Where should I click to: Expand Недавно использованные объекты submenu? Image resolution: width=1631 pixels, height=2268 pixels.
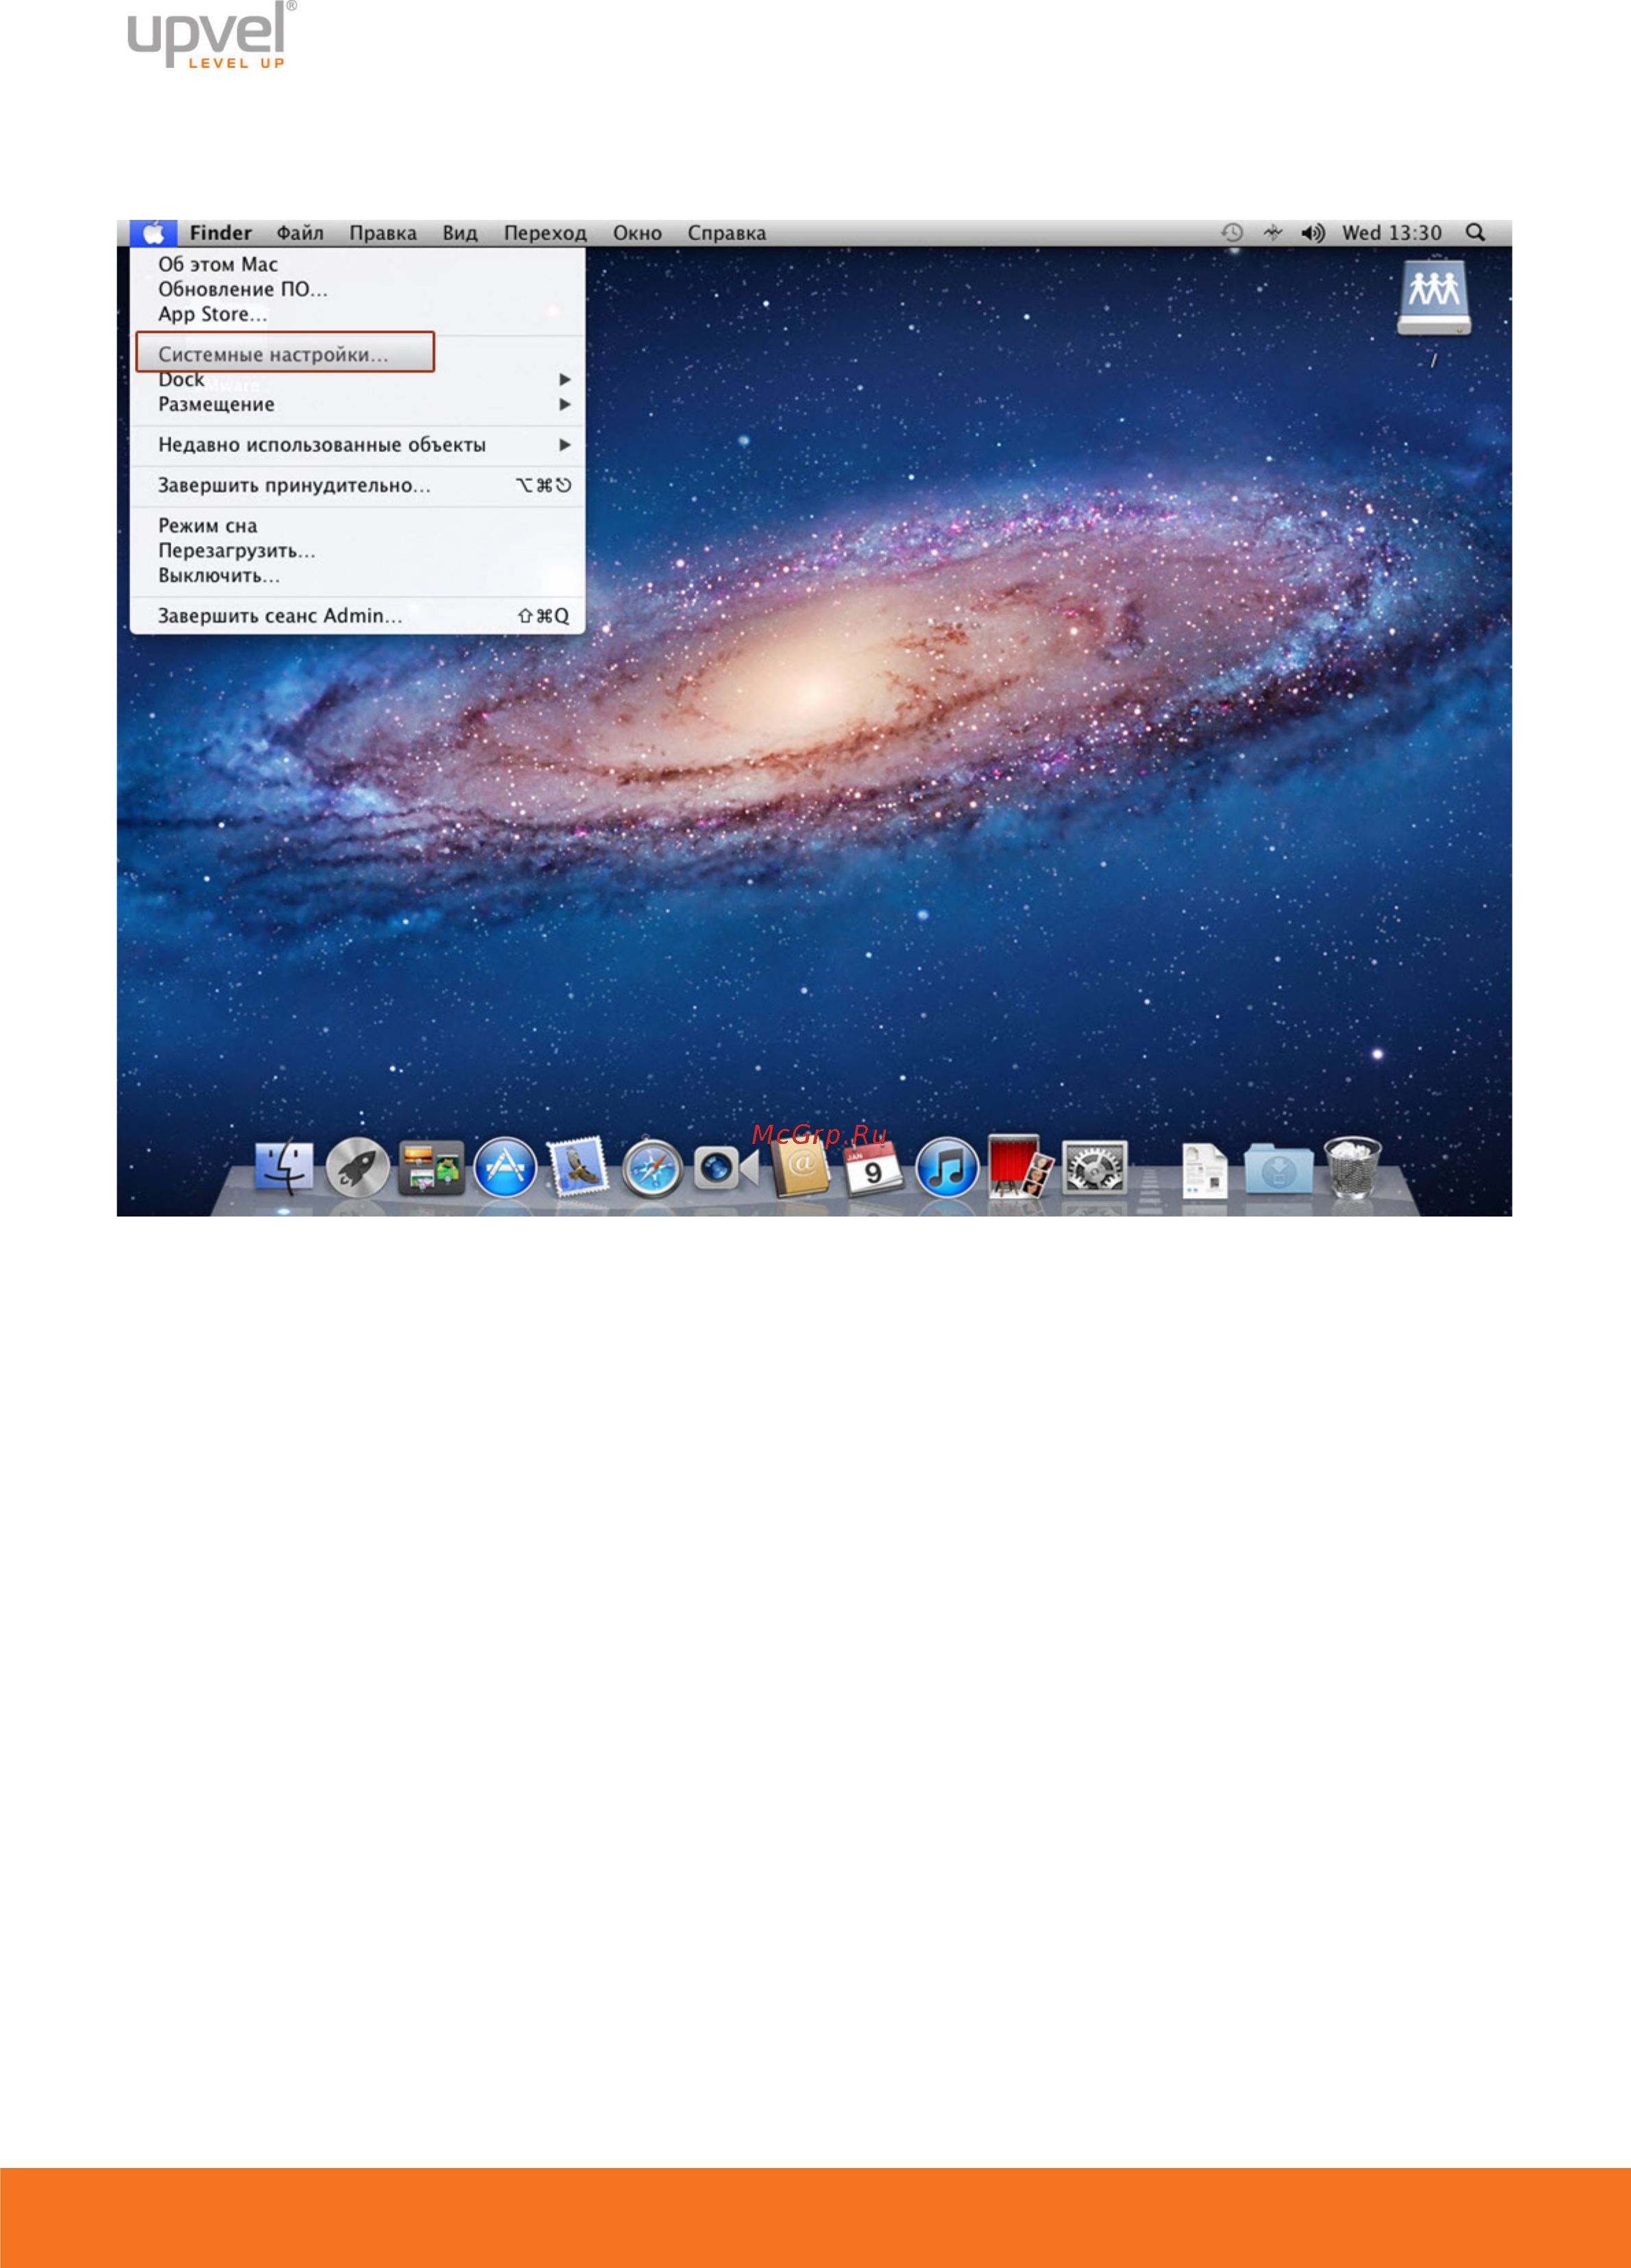(357, 445)
